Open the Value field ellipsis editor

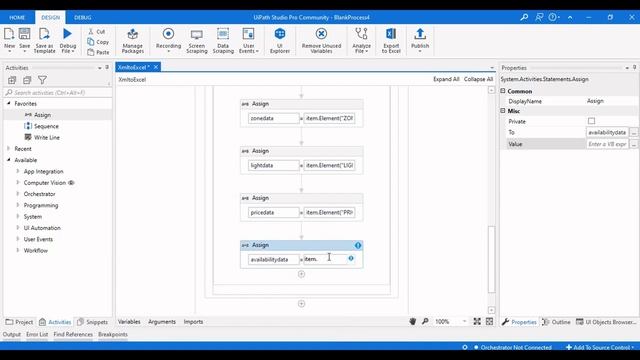(633, 144)
